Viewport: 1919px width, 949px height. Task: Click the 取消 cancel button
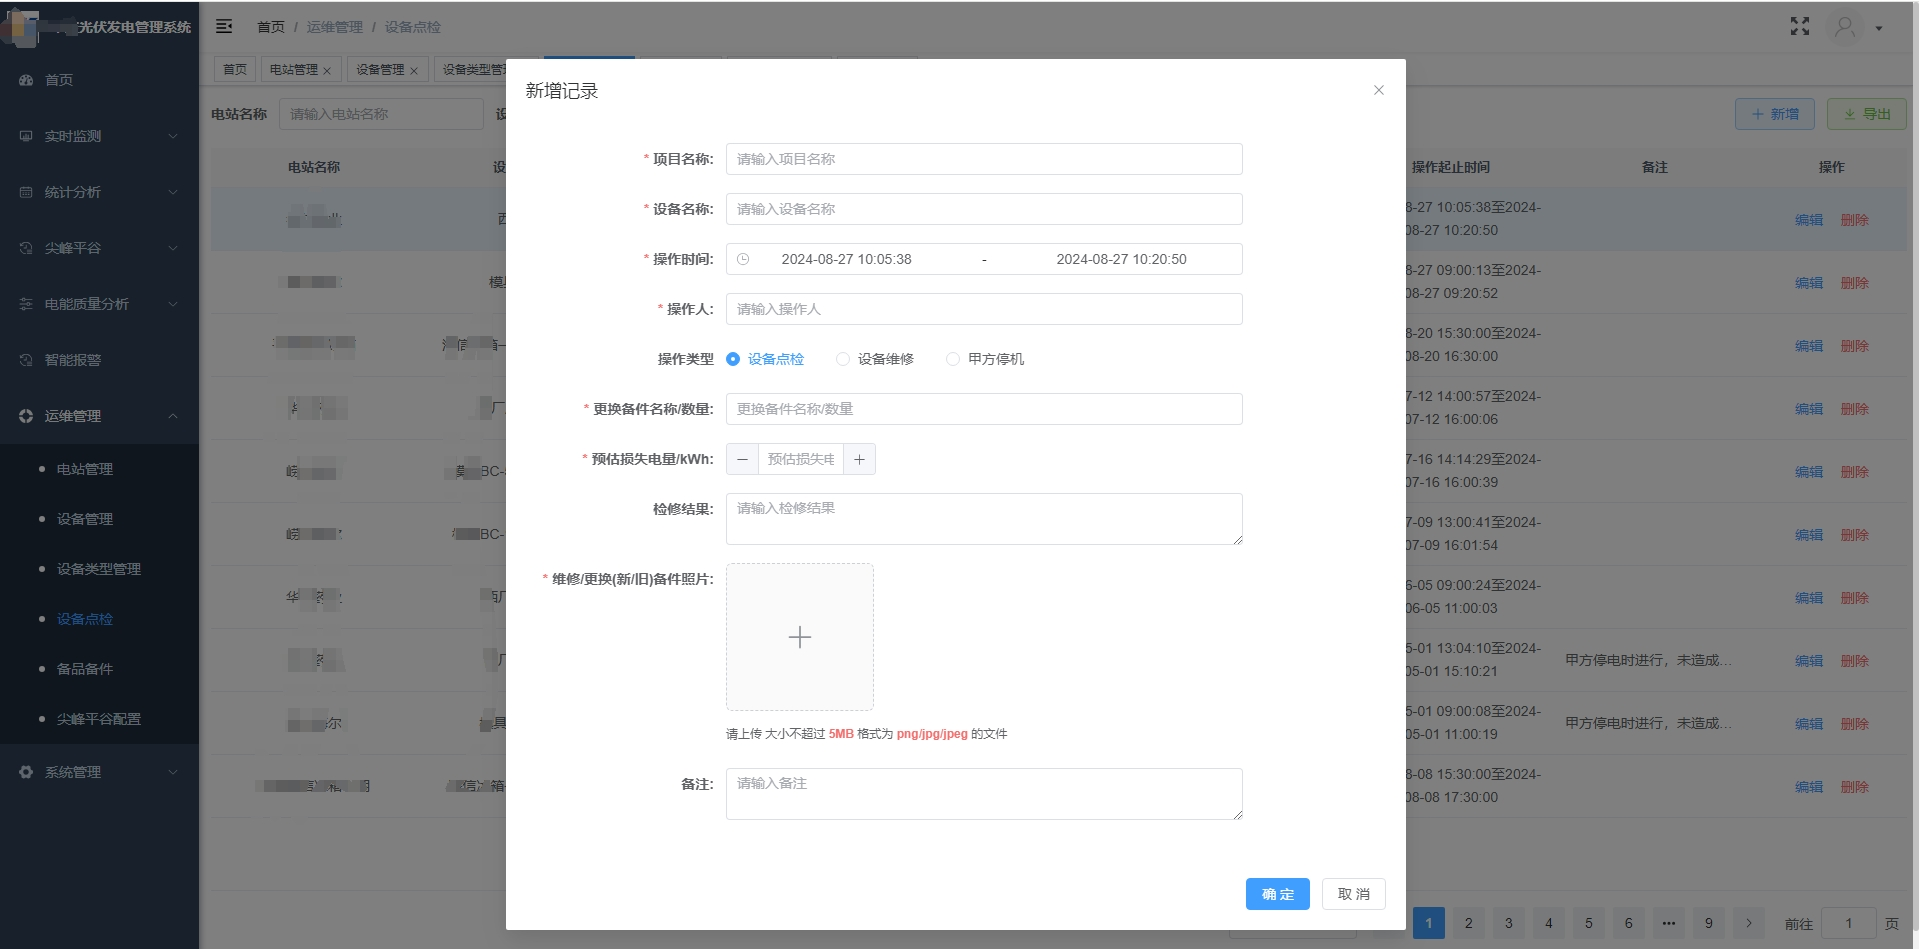pyautogui.click(x=1354, y=894)
